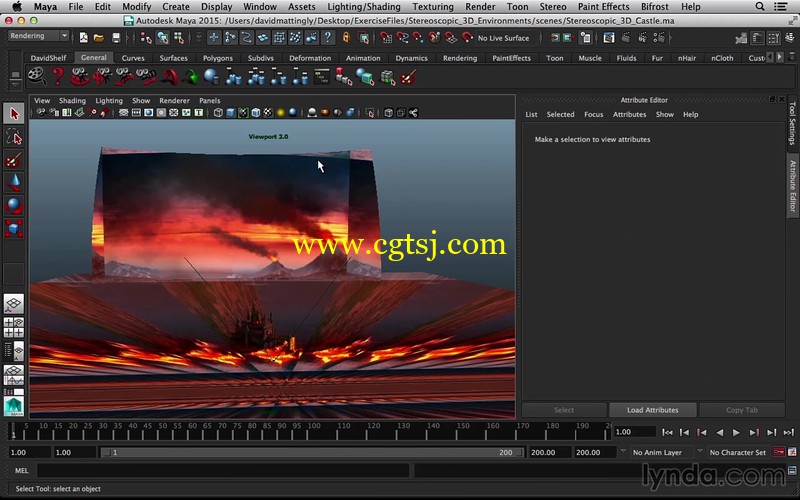The height and width of the screenshot is (500, 800).
Task: Pick the cube scale tool in toolbox
Action: point(14,229)
